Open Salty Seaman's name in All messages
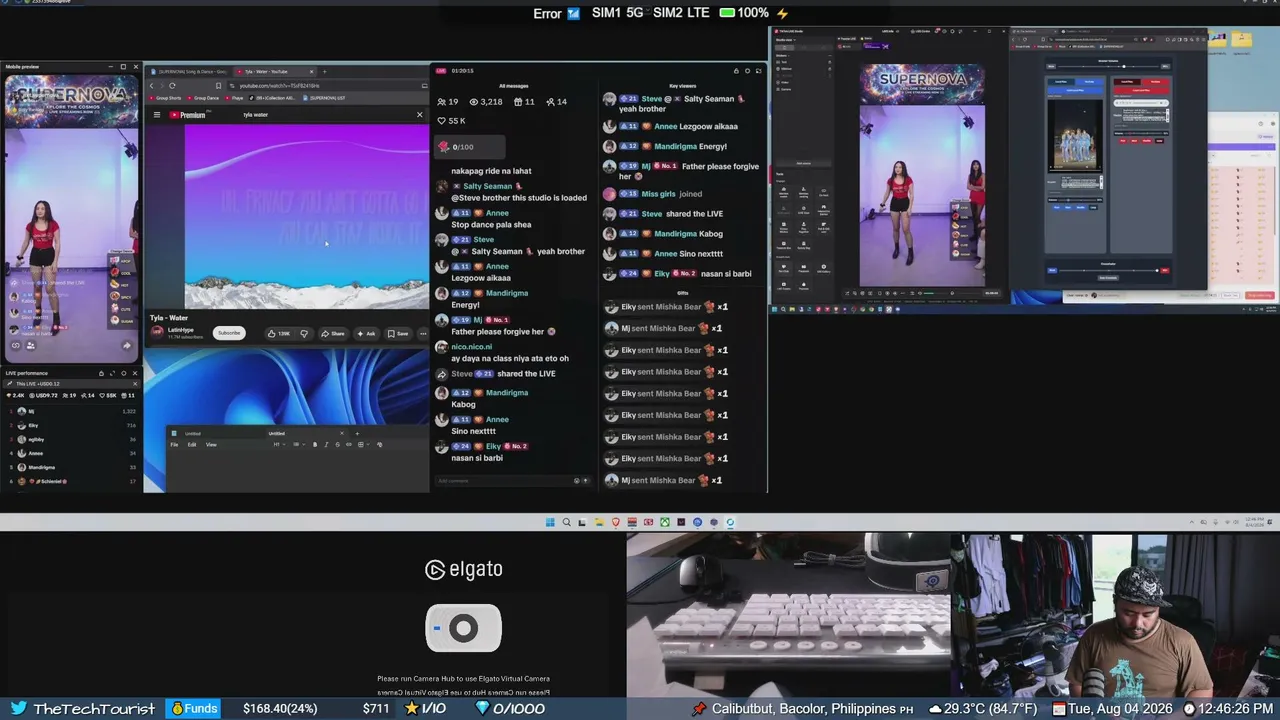 coord(487,186)
